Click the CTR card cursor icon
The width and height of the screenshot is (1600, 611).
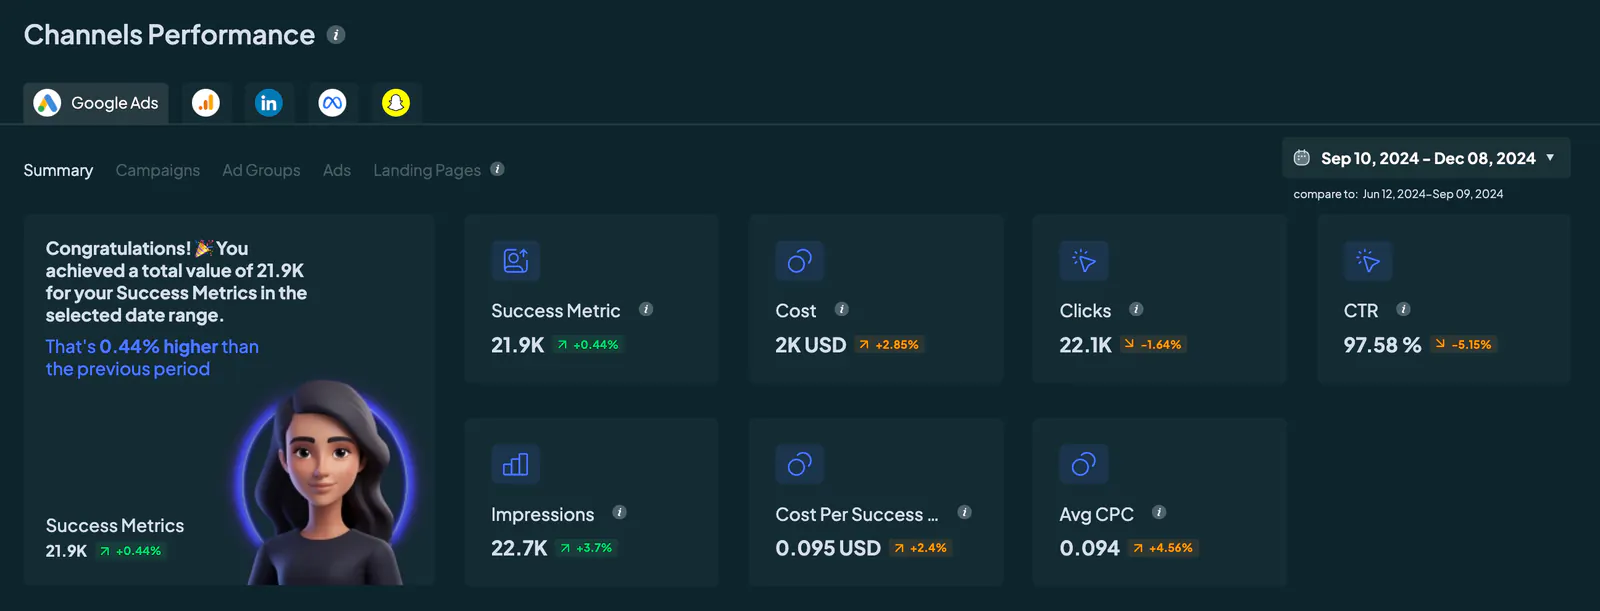pyautogui.click(x=1368, y=261)
